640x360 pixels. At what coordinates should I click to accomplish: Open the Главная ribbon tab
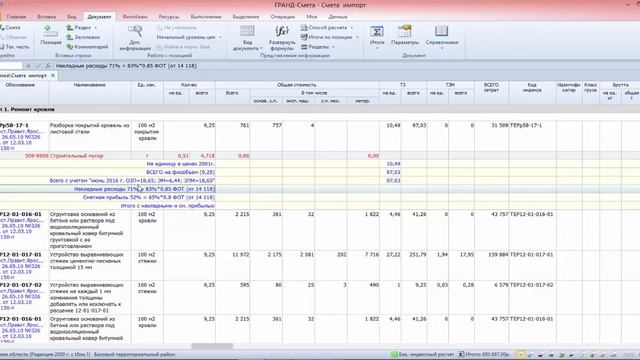click(x=16, y=17)
